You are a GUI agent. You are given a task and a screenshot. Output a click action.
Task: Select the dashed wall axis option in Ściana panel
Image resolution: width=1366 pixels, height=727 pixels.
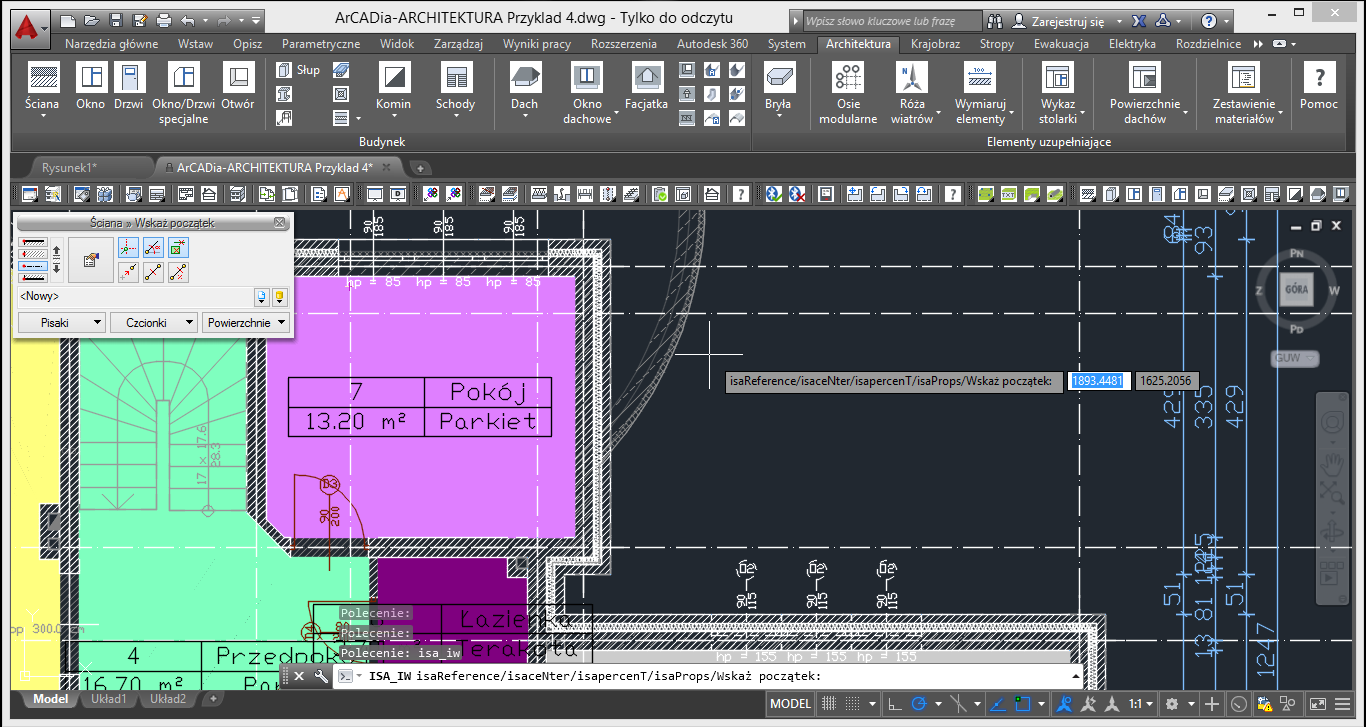click(x=33, y=266)
